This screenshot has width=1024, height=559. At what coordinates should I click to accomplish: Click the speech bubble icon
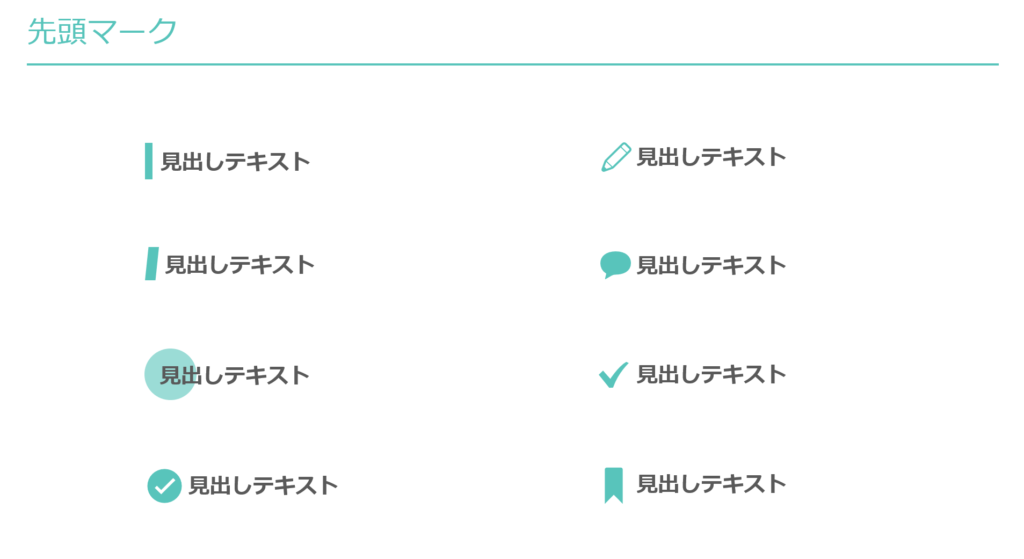point(615,264)
